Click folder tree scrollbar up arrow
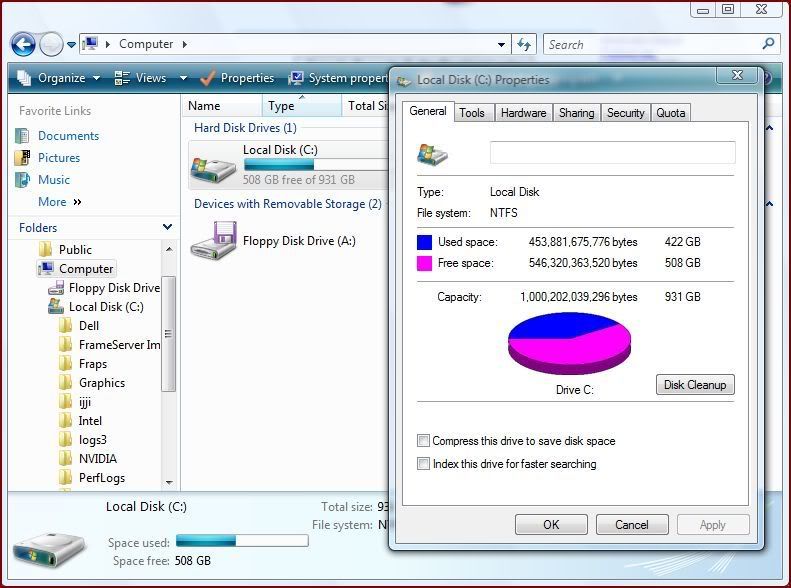The width and height of the screenshot is (791, 588). point(169,249)
